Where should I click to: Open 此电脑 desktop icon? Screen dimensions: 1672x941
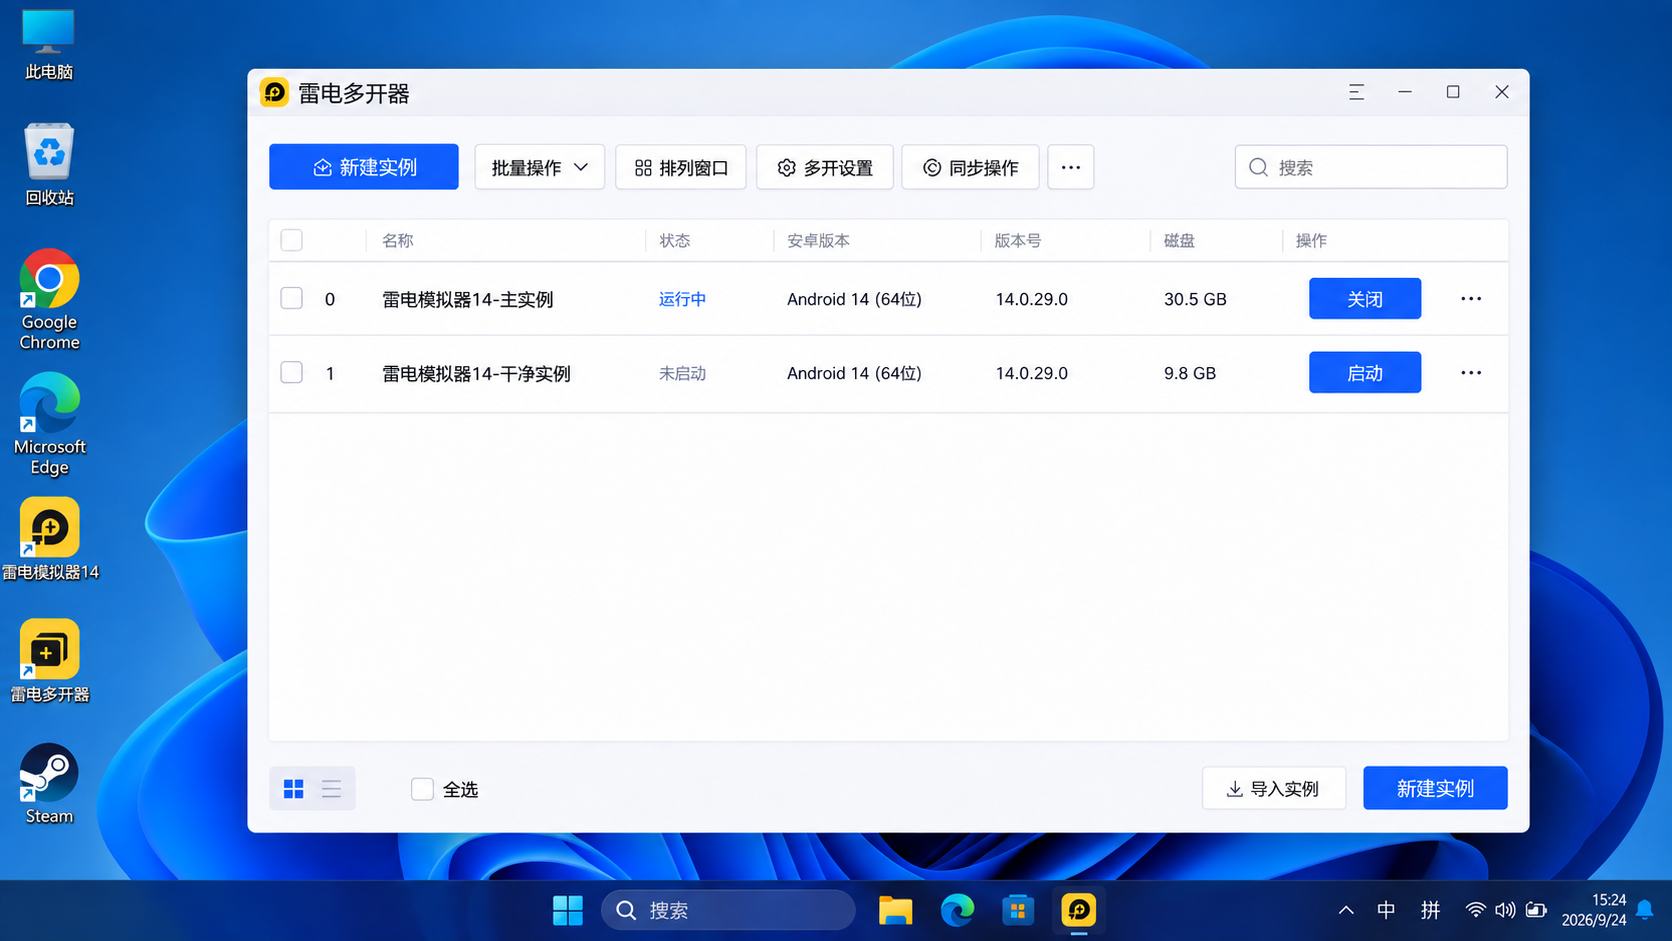point(48,45)
